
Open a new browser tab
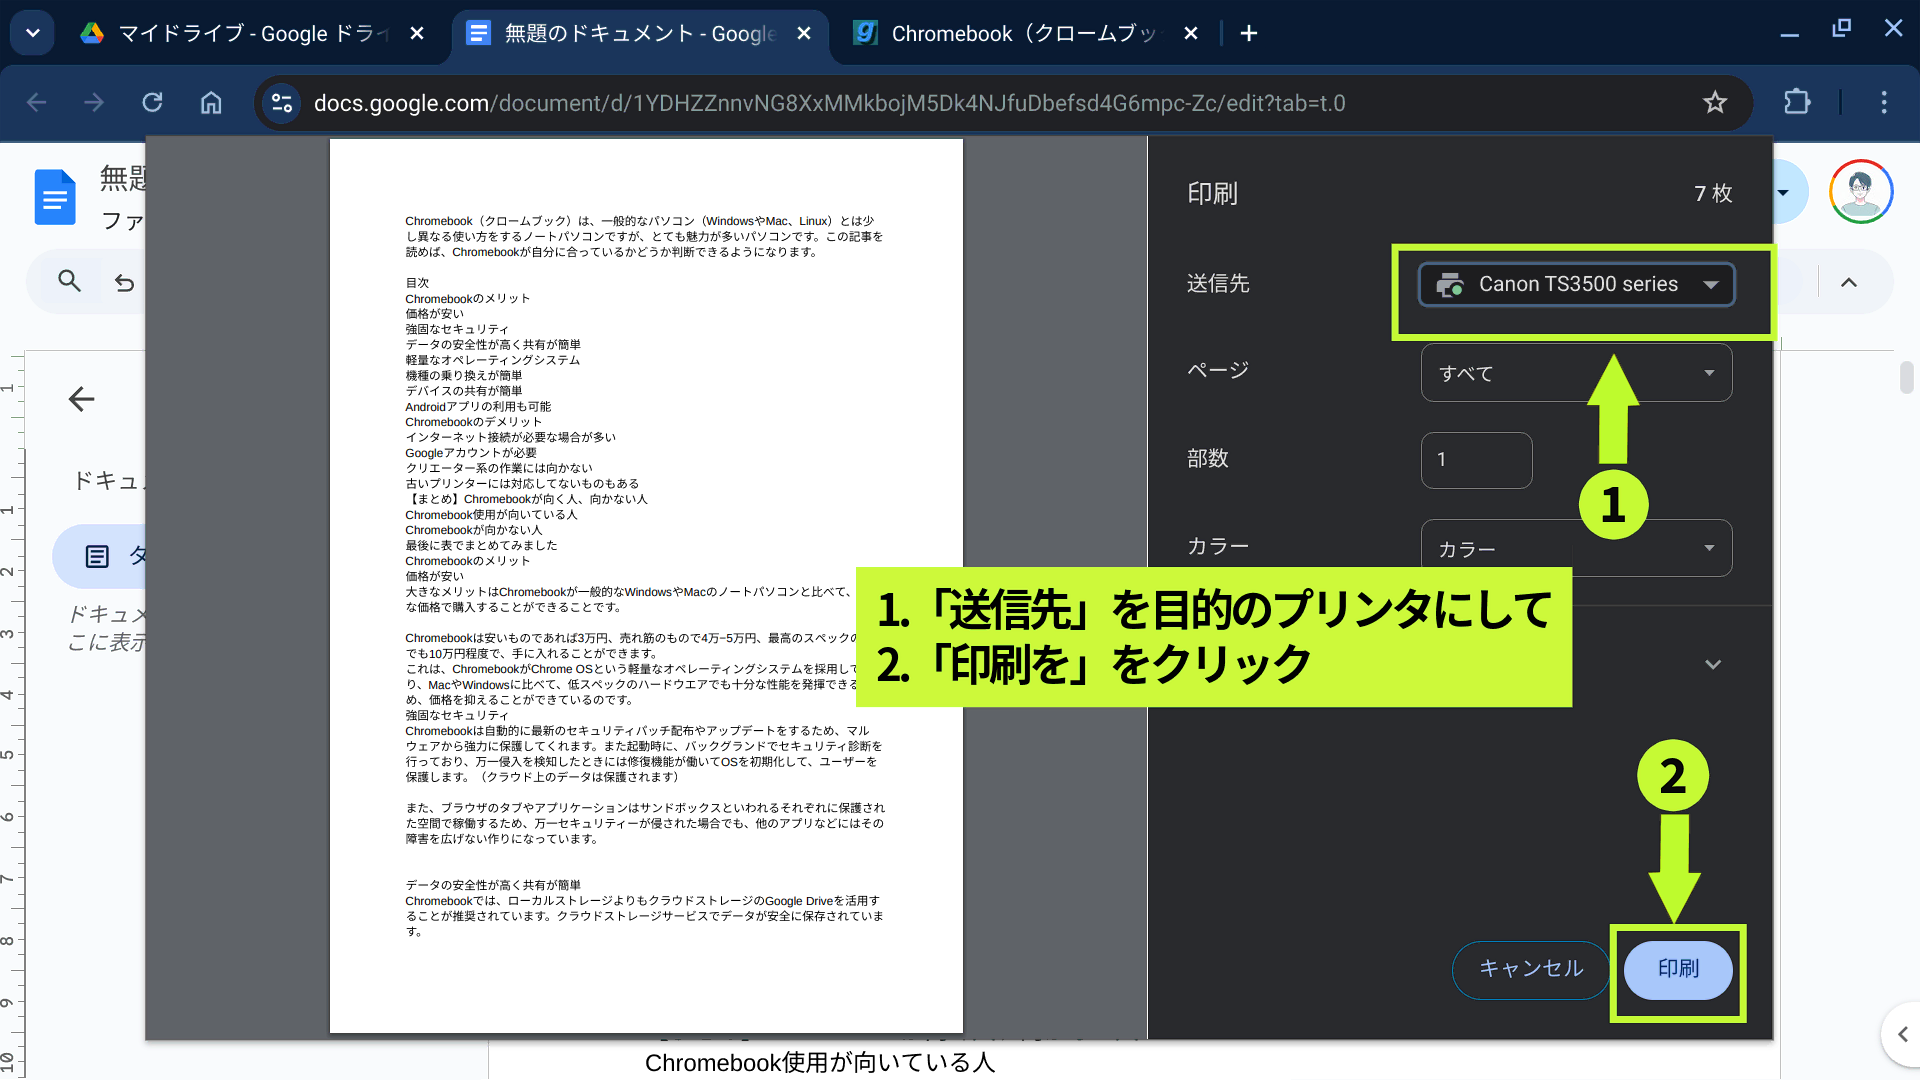[x=1249, y=33]
